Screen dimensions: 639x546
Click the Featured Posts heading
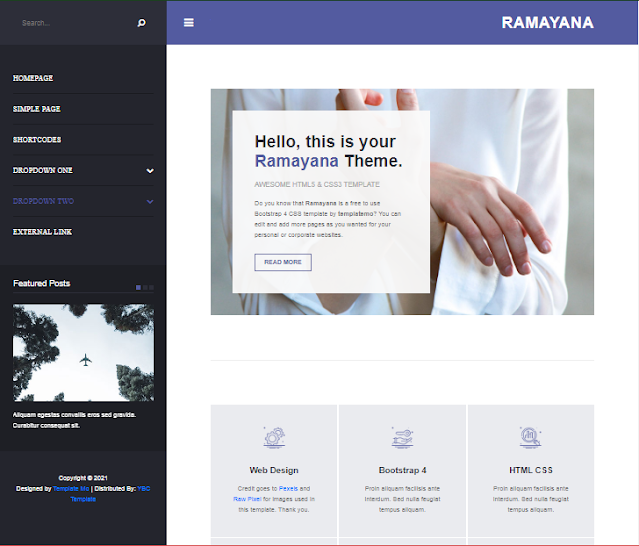pyautogui.click(x=42, y=283)
